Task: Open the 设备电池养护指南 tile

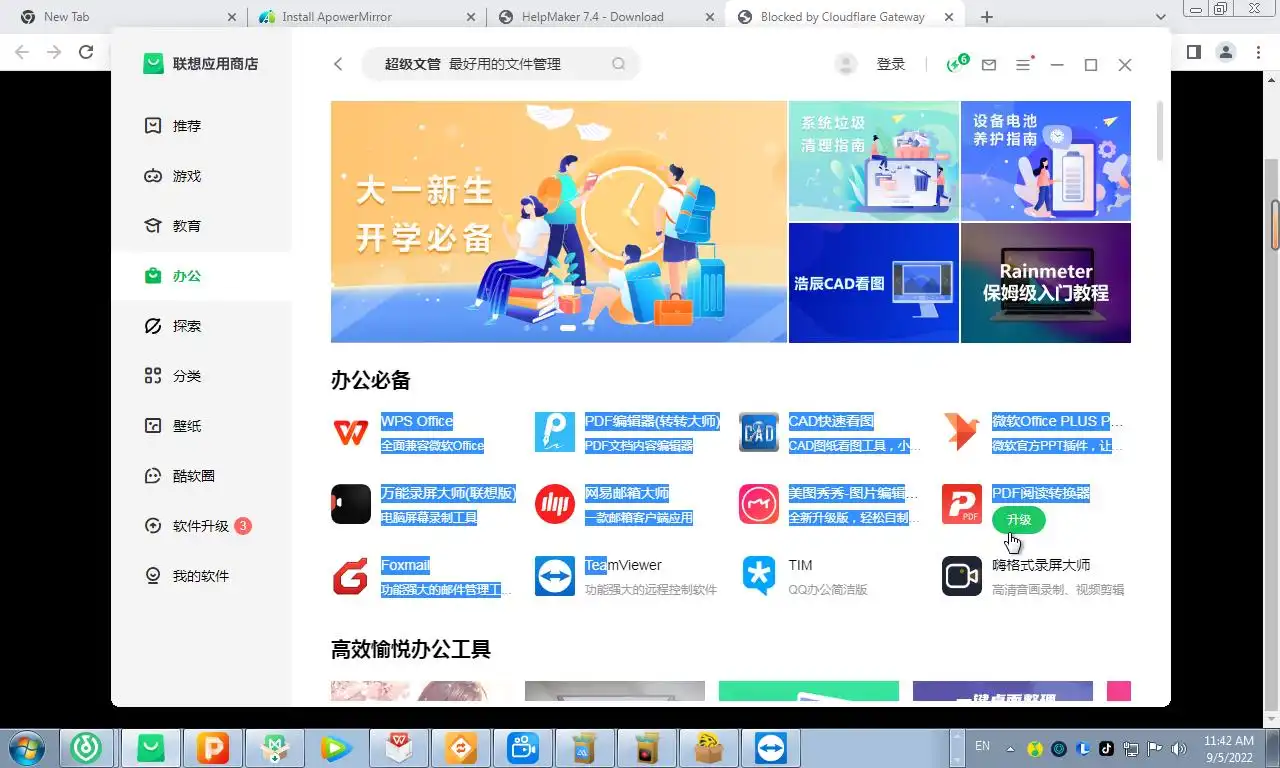Action: (1046, 161)
